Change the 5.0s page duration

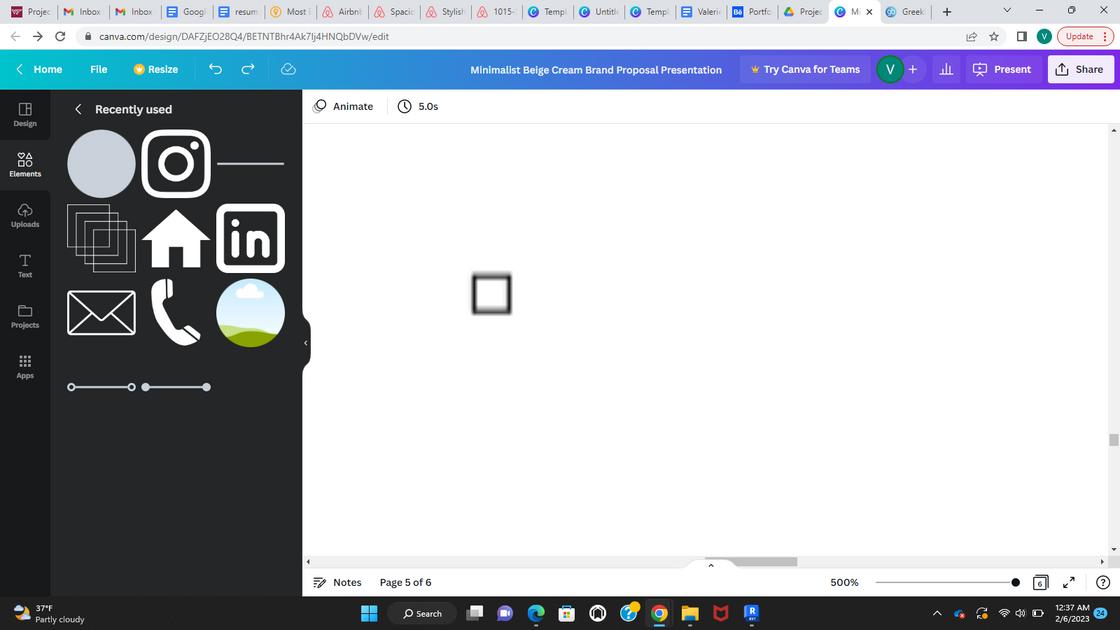coord(418,106)
